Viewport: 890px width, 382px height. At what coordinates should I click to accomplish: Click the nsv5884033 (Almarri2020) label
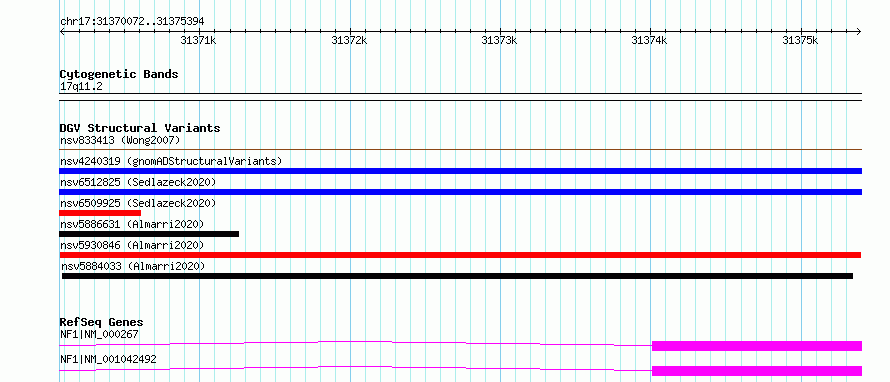coord(133,266)
